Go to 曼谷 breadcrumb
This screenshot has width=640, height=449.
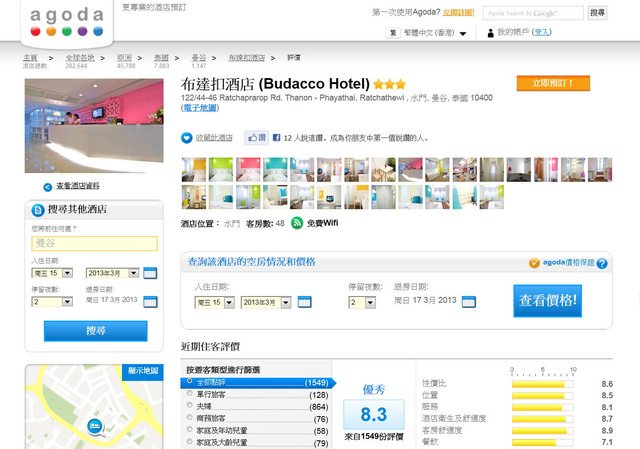[x=199, y=58]
